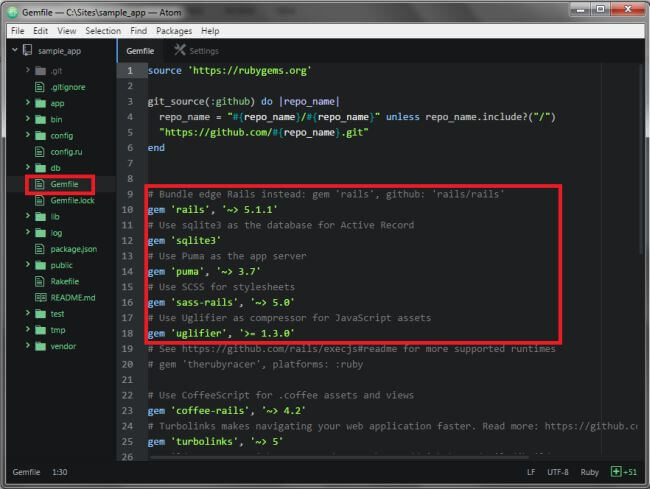Click the LF line ending selector

[531, 472]
